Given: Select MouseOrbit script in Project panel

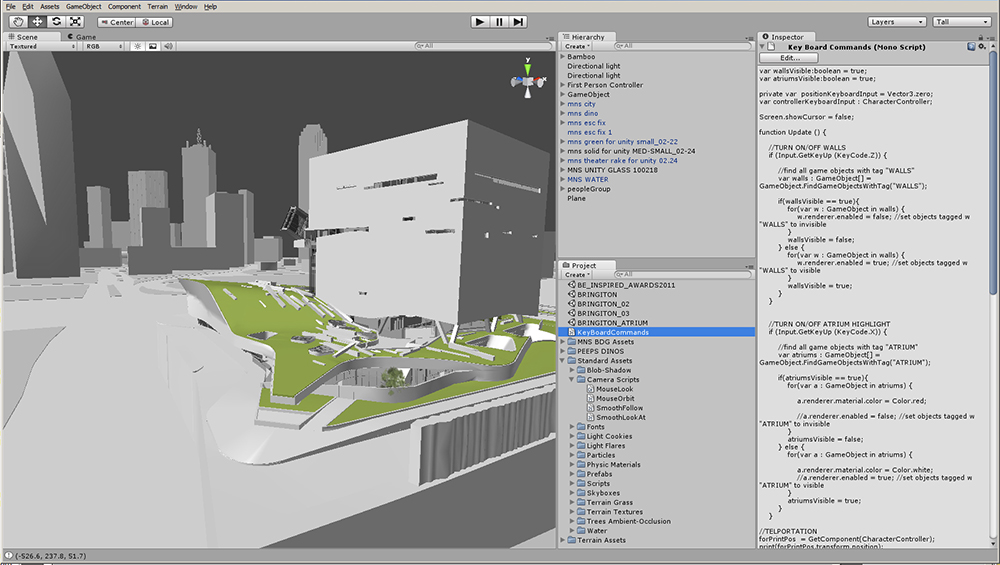Looking at the screenshot, I should tap(615, 398).
